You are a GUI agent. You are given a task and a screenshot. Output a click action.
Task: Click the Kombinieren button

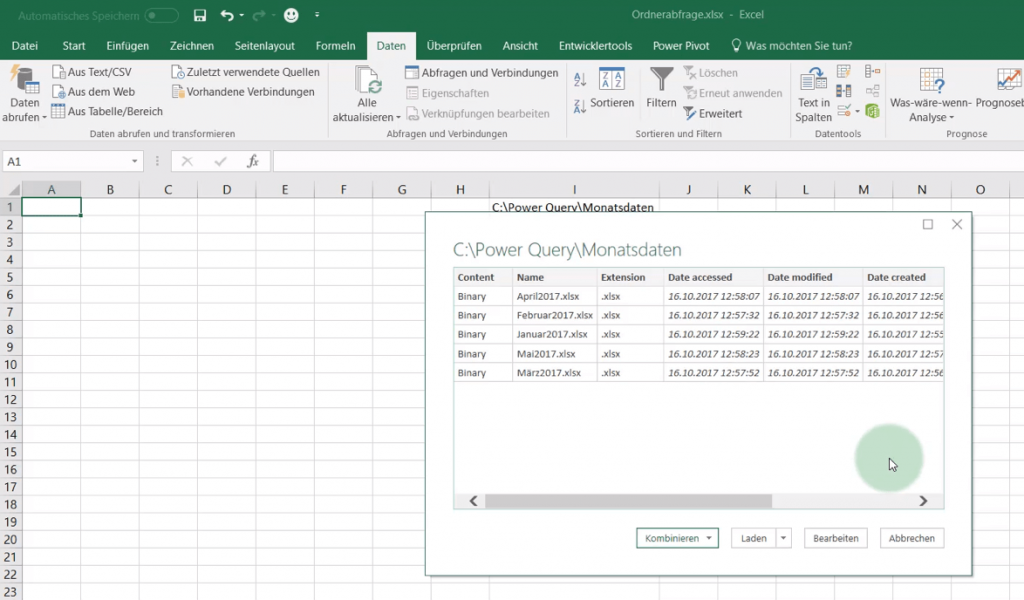click(677, 538)
